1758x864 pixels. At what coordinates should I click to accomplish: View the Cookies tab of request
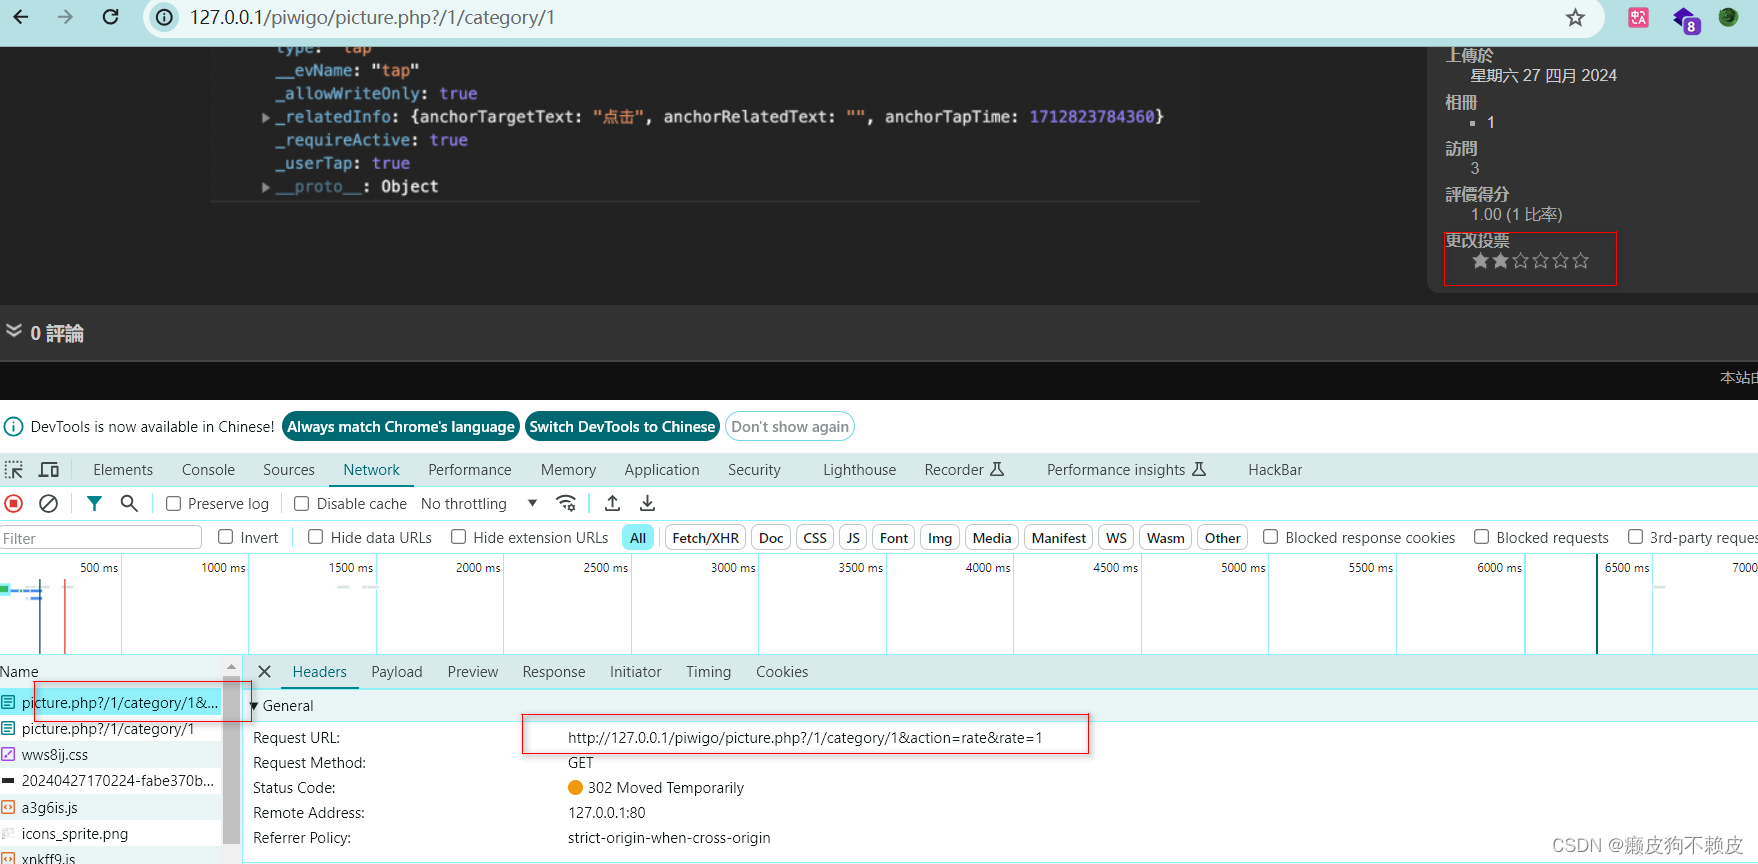[782, 672]
